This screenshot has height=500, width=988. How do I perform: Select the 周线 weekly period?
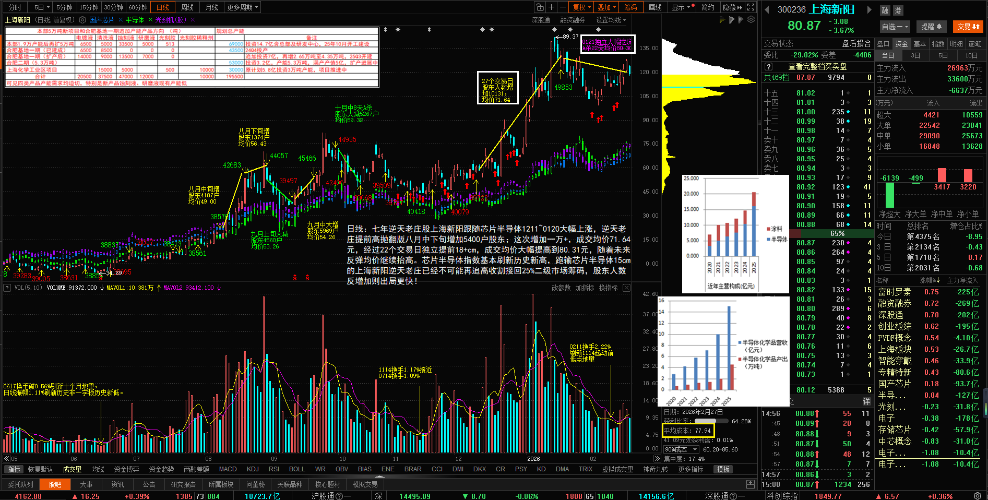coord(187,8)
